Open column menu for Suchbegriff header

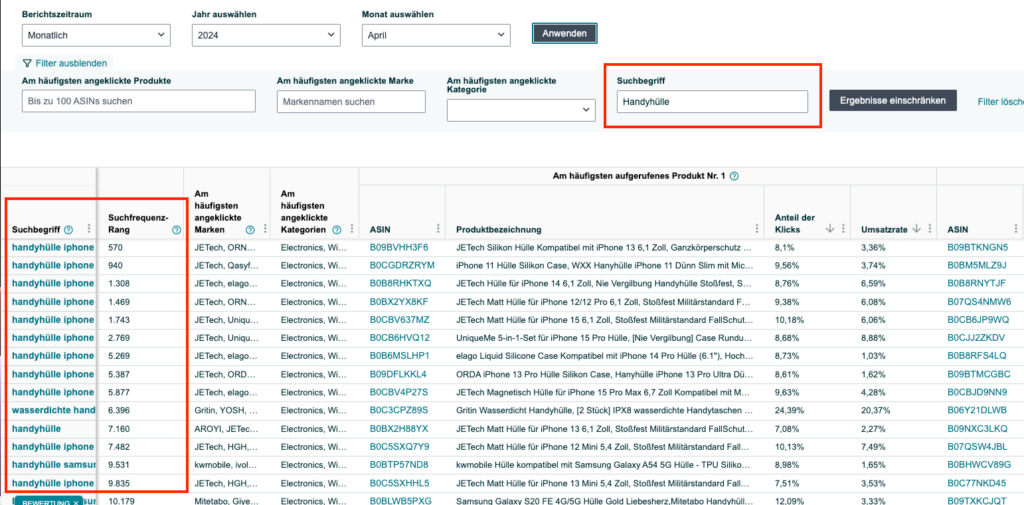point(89,229)
